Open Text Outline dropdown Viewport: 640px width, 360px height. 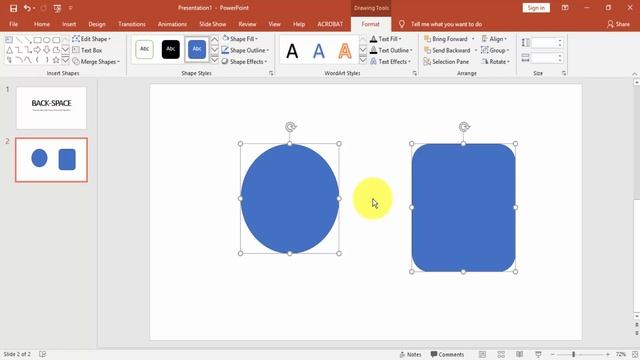click(x=391, y=50)
